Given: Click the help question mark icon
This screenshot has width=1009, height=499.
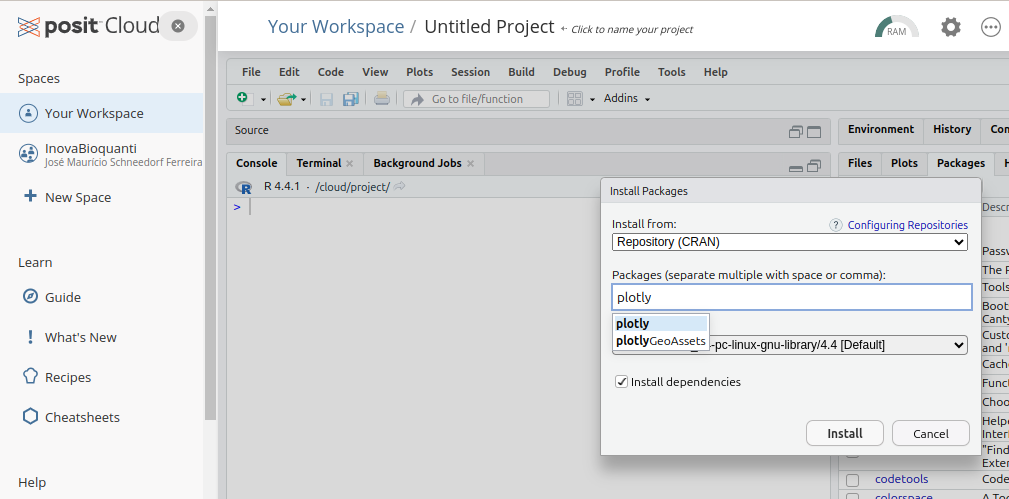Looking at the screenshot, I should coord(835,225).
